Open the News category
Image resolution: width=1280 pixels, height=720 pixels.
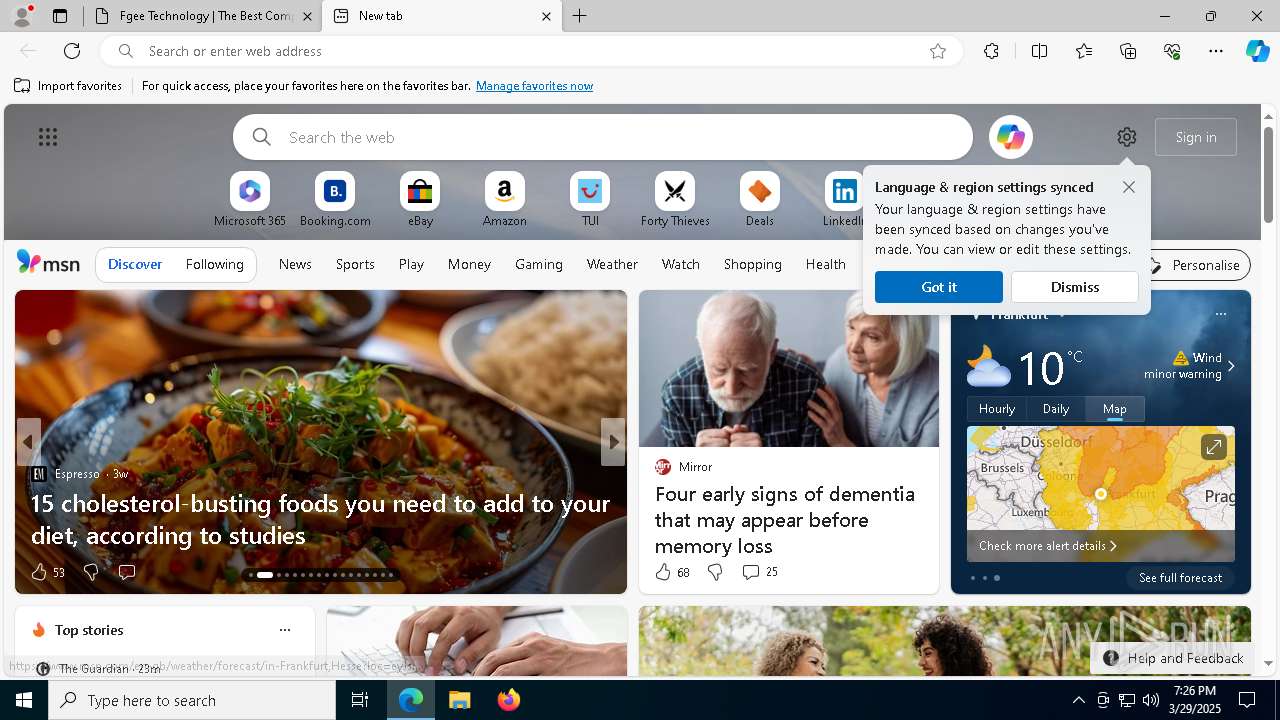[295, 264]
